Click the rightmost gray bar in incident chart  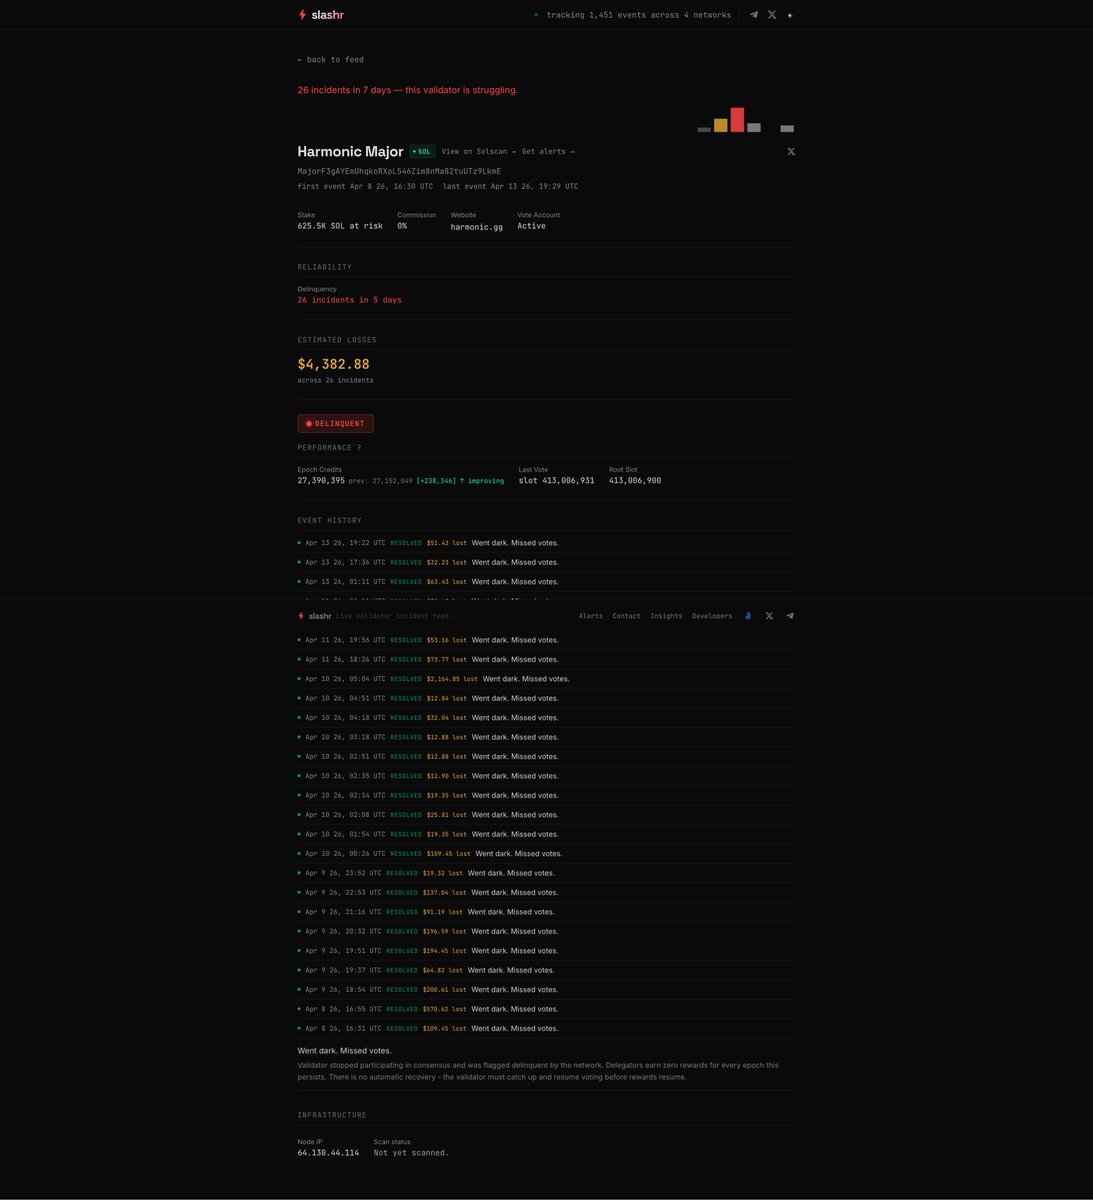click(787, 129)
